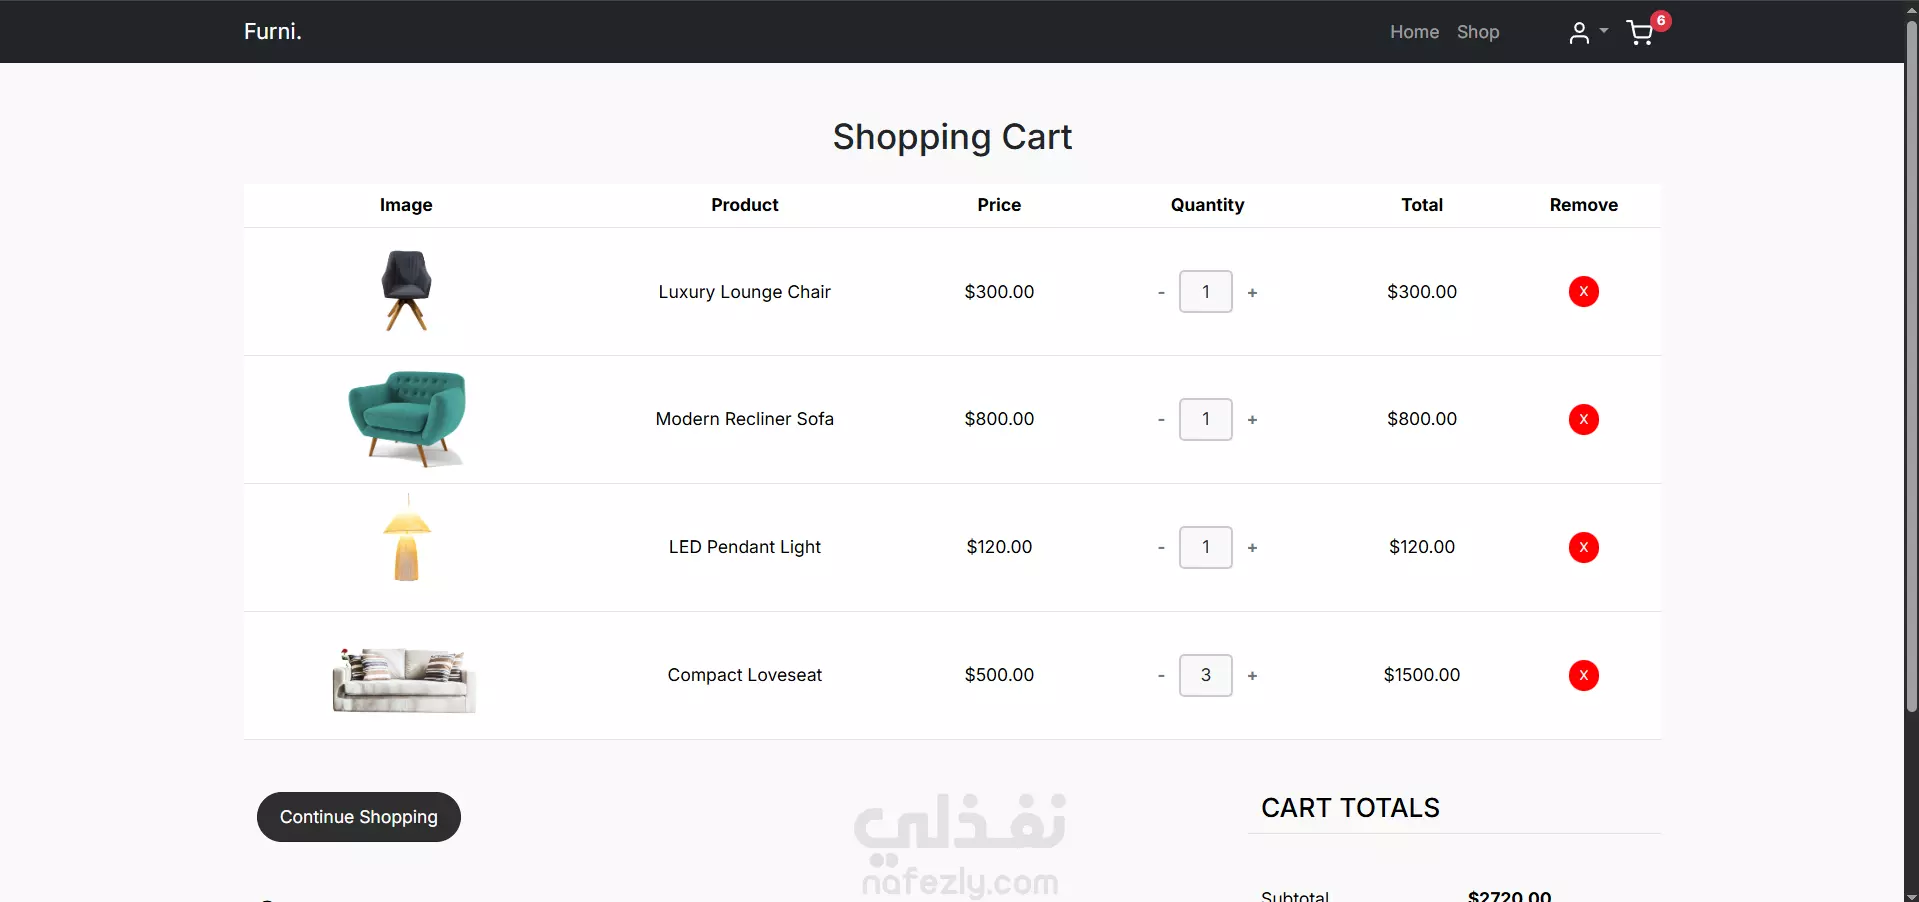Click the Modern Recliner Sofa image
Screen dimensions: 1919x902
coord(407,418)
